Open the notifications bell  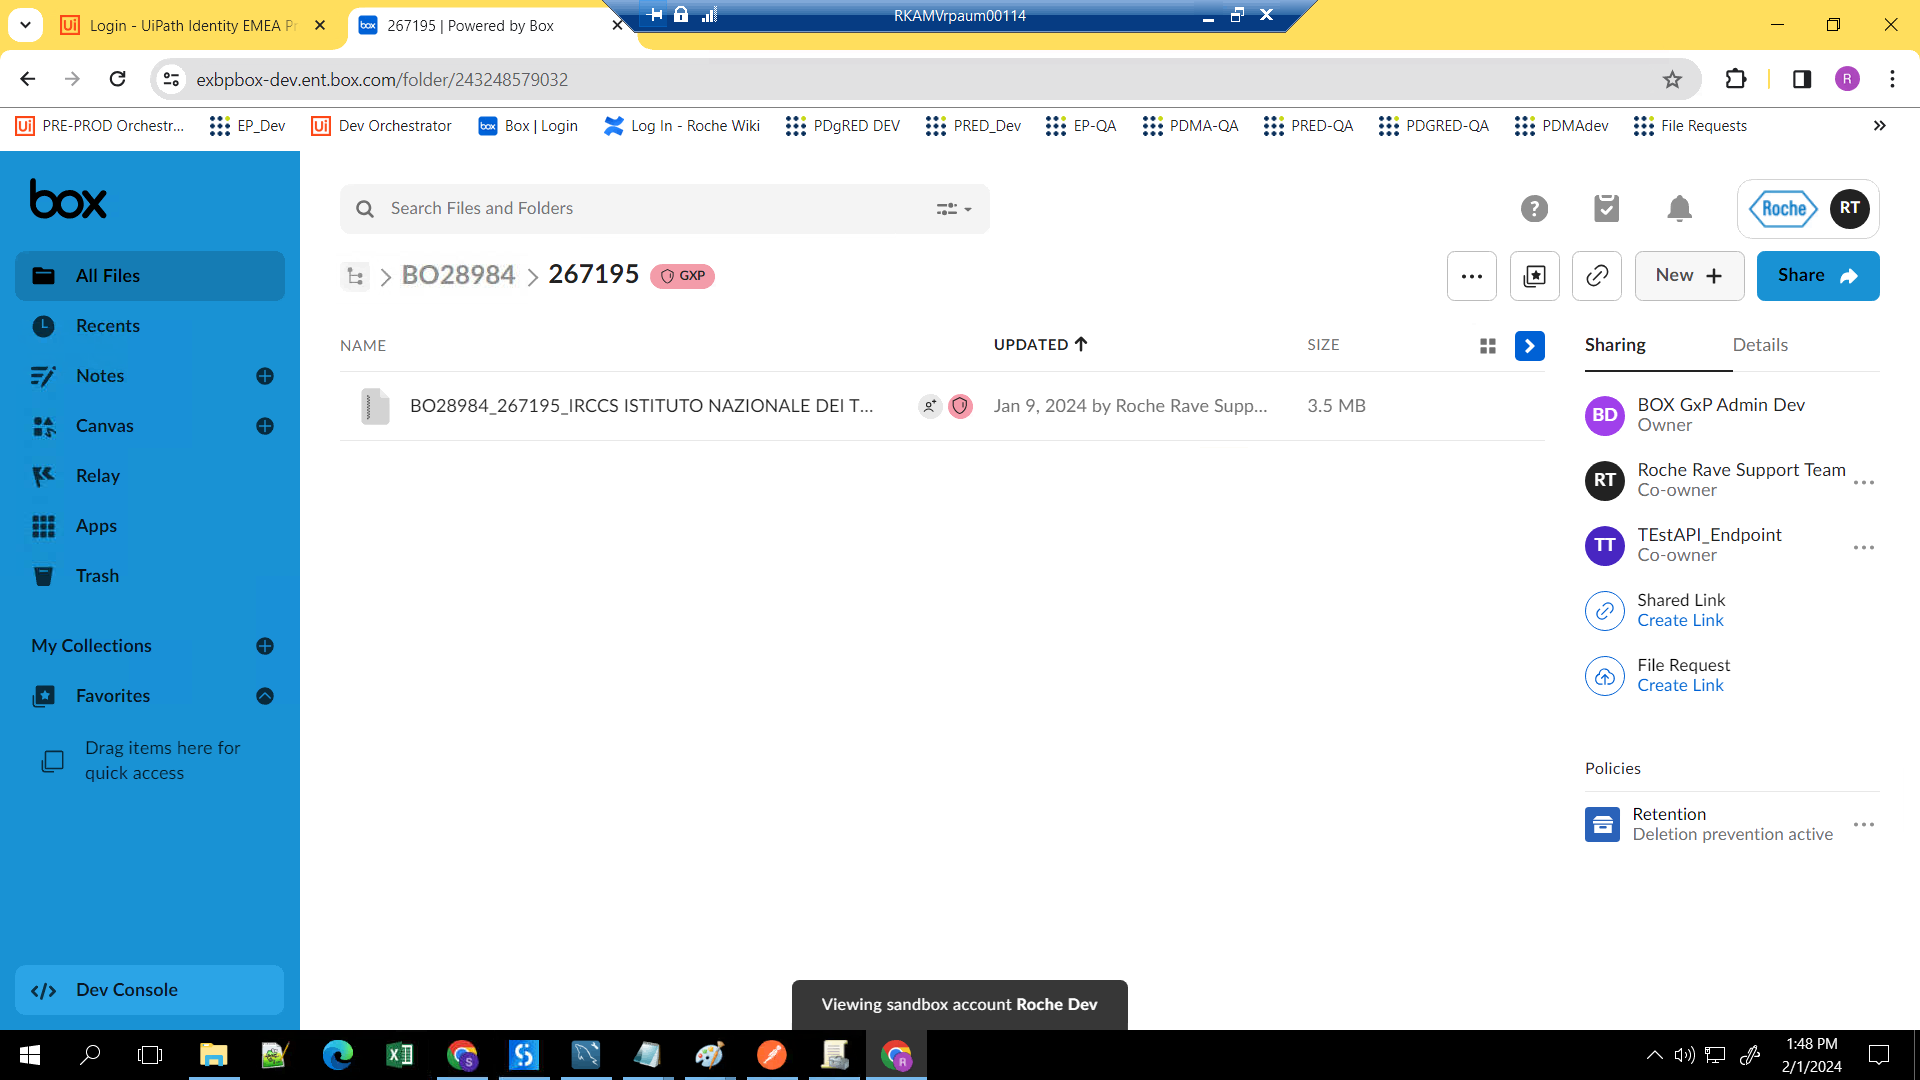pos(1679,209)
